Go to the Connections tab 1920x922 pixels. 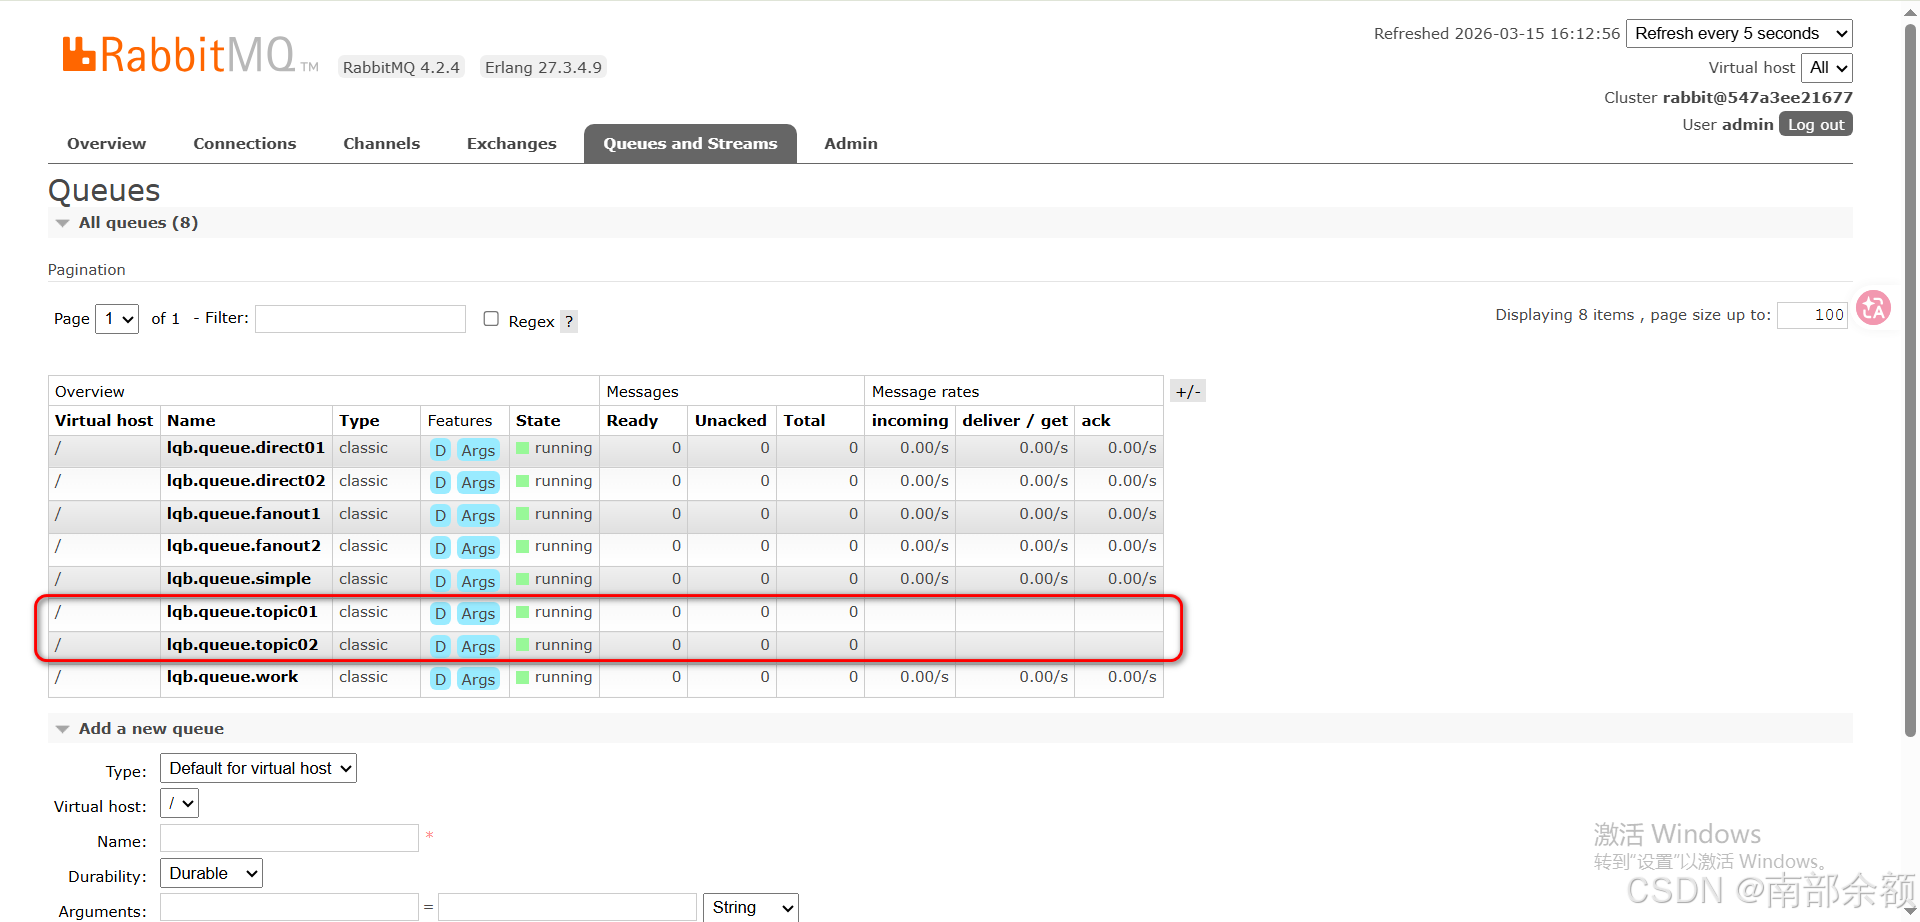click(245, 143)
